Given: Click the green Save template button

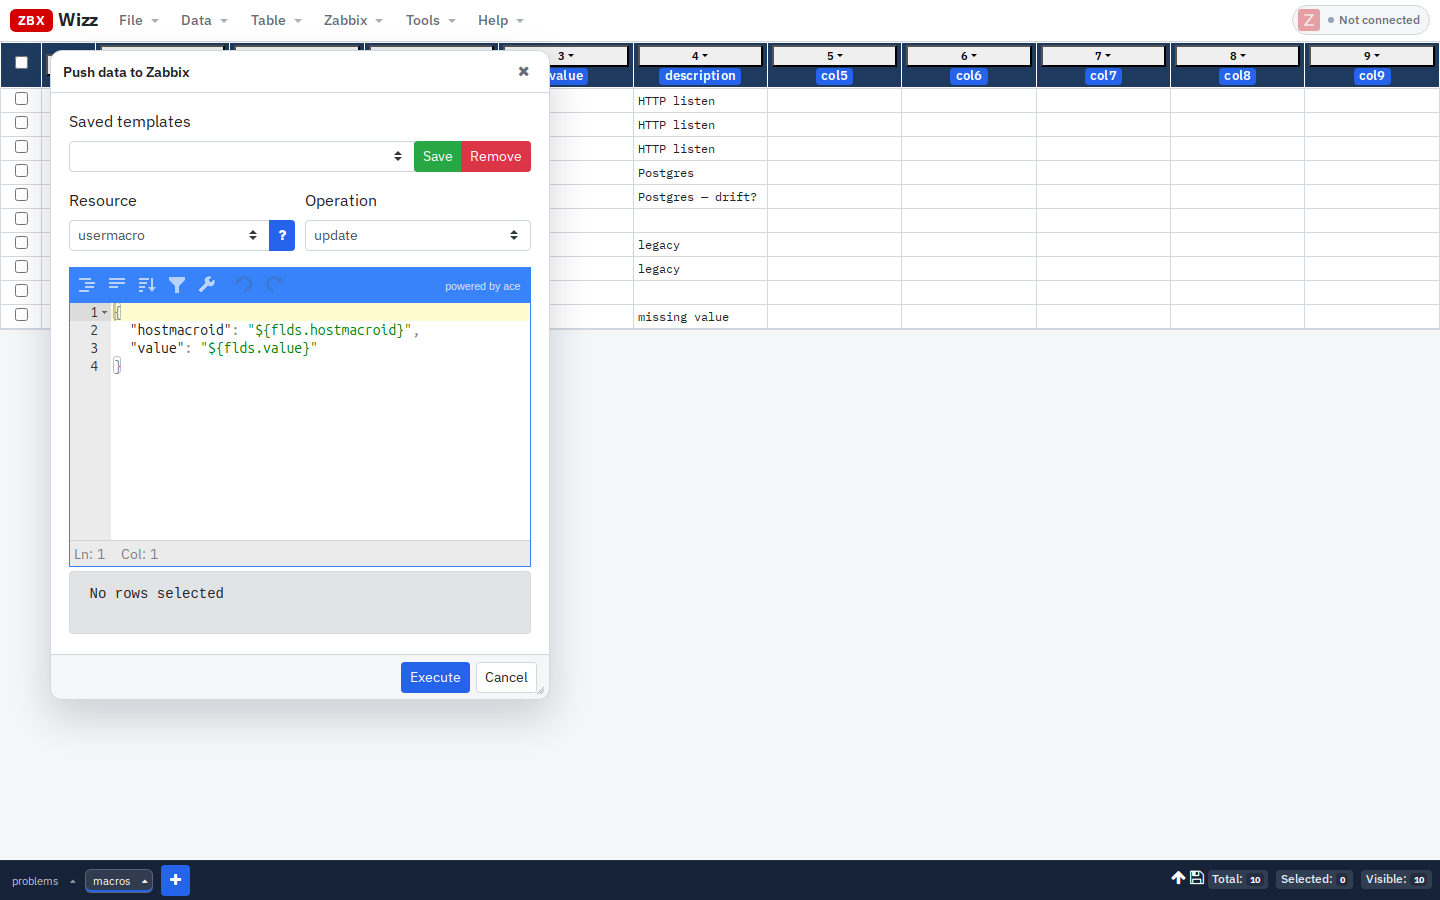Looking at the screenshot, I should click(437, 156).
